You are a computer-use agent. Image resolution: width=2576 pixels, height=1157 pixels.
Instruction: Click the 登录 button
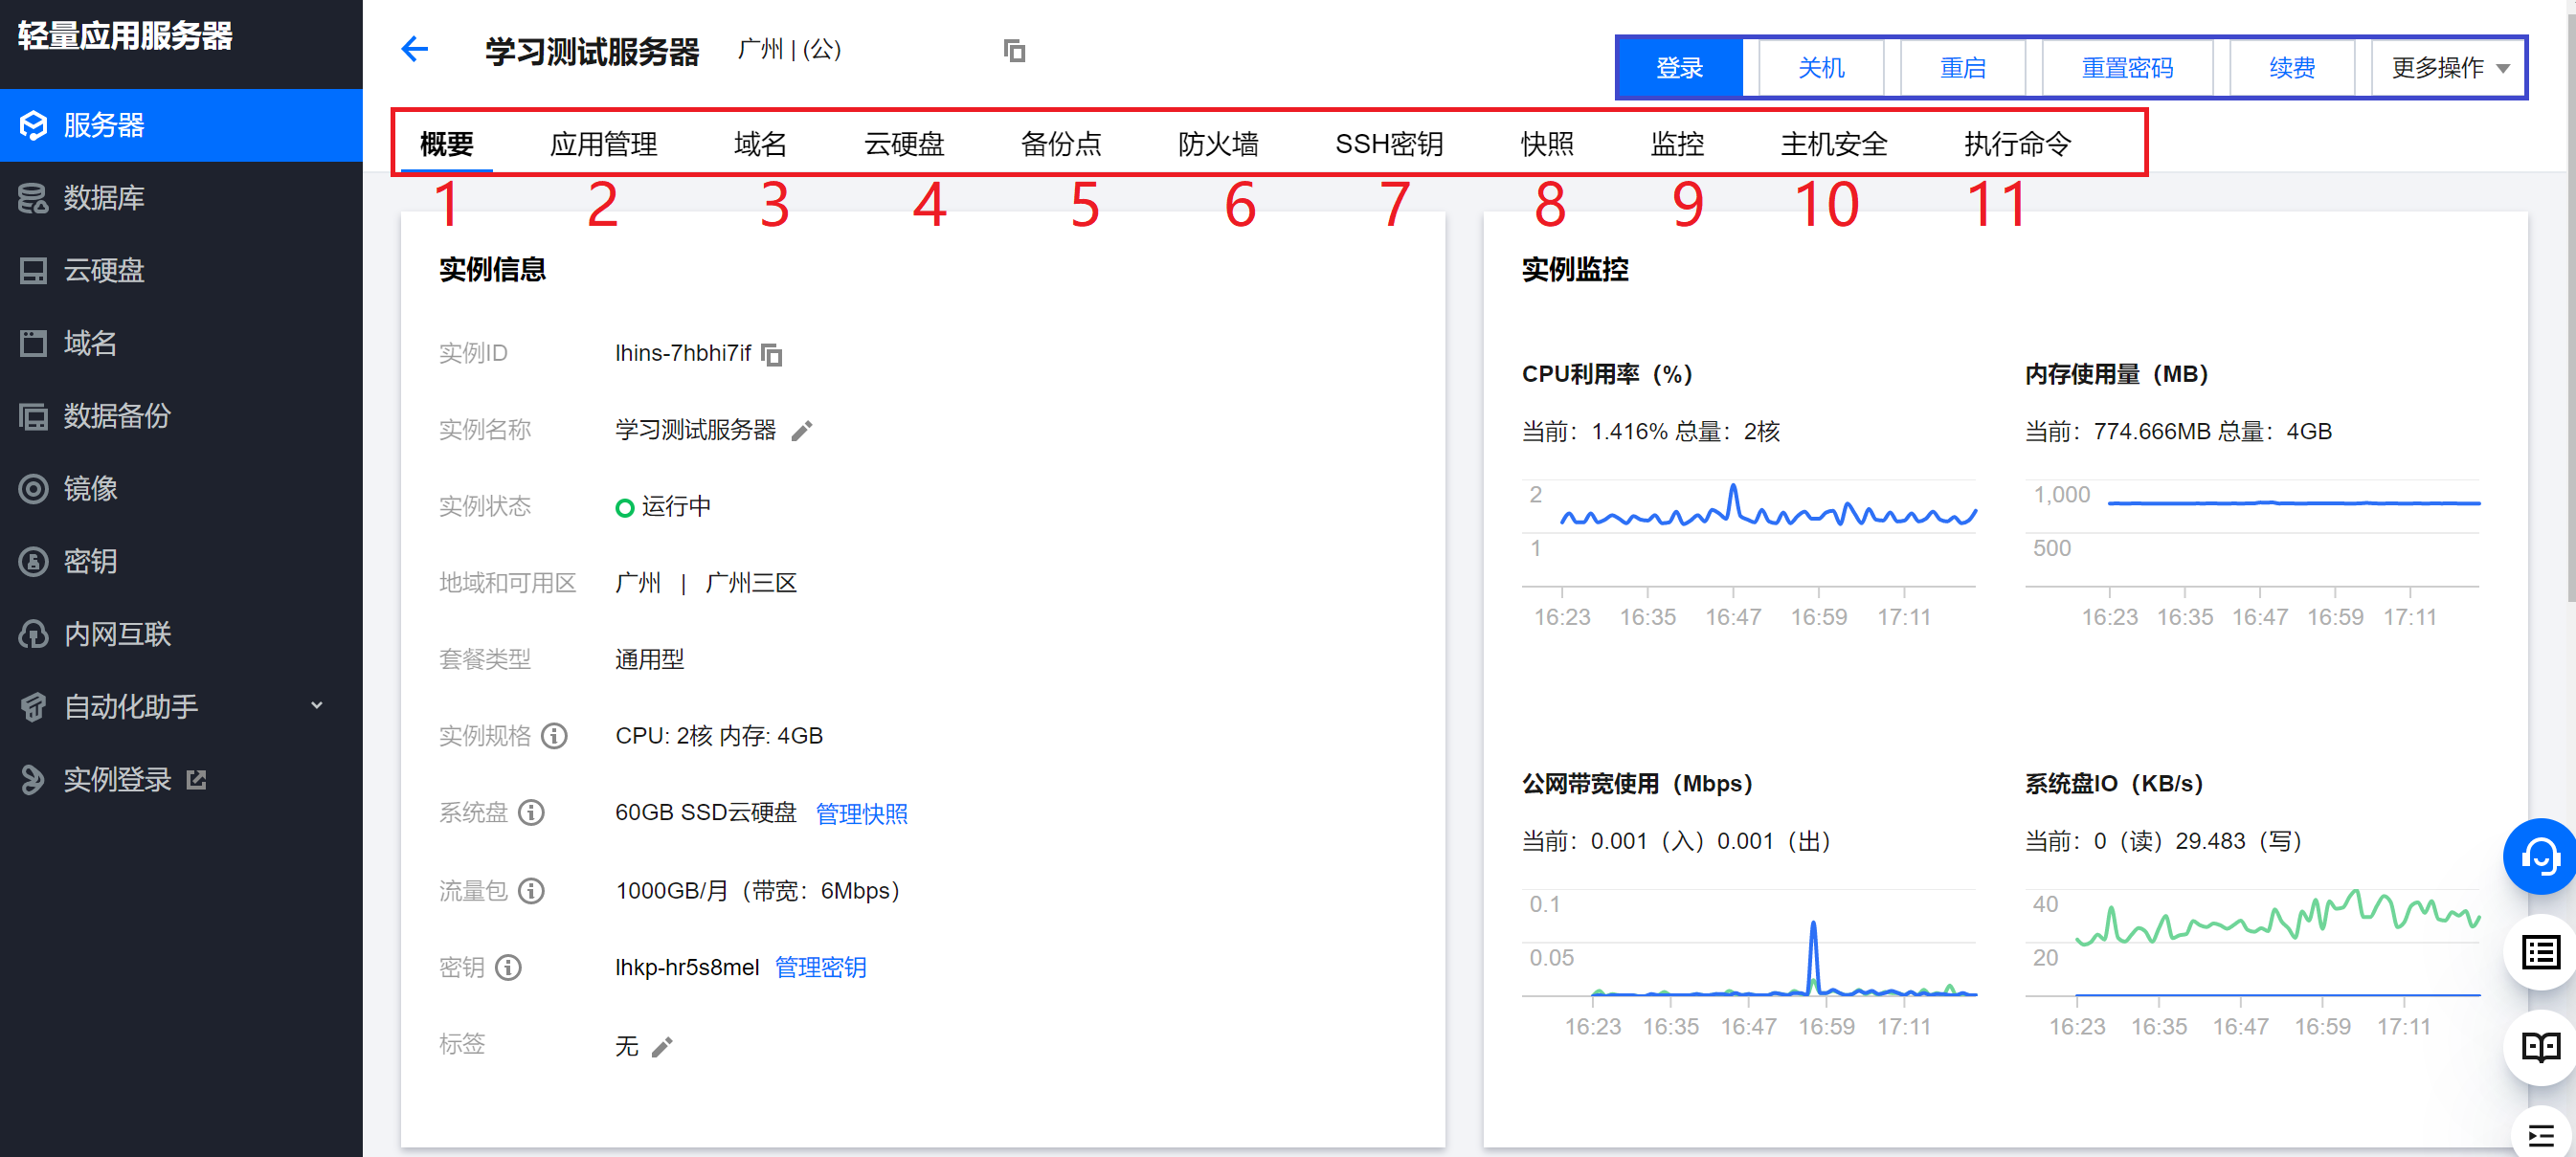tap(1679, 68)
